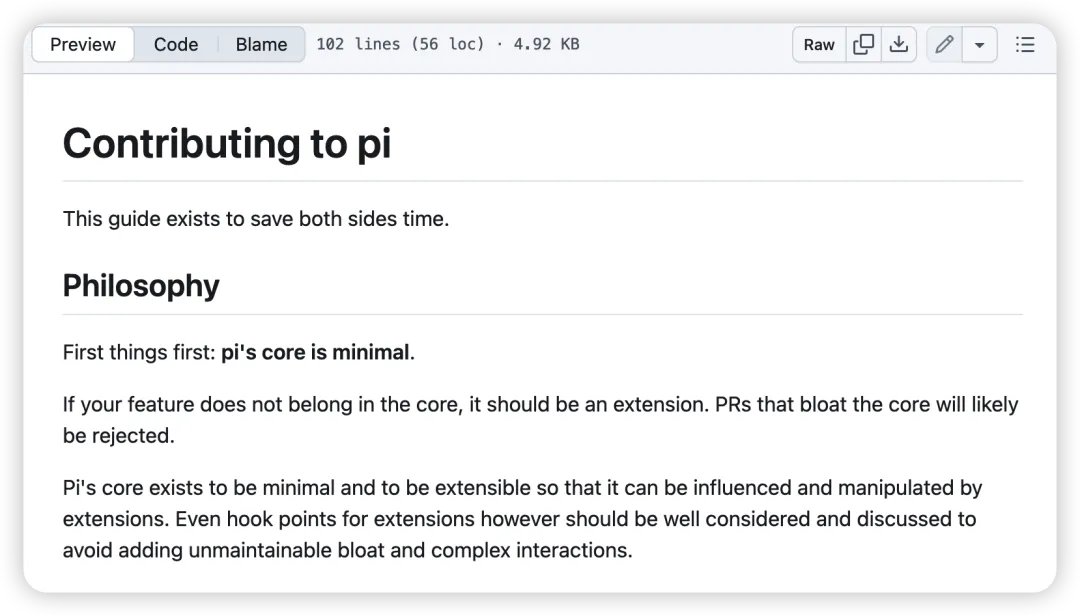Switch to the Code tab

pyautogui.click(x=176, y=45)
